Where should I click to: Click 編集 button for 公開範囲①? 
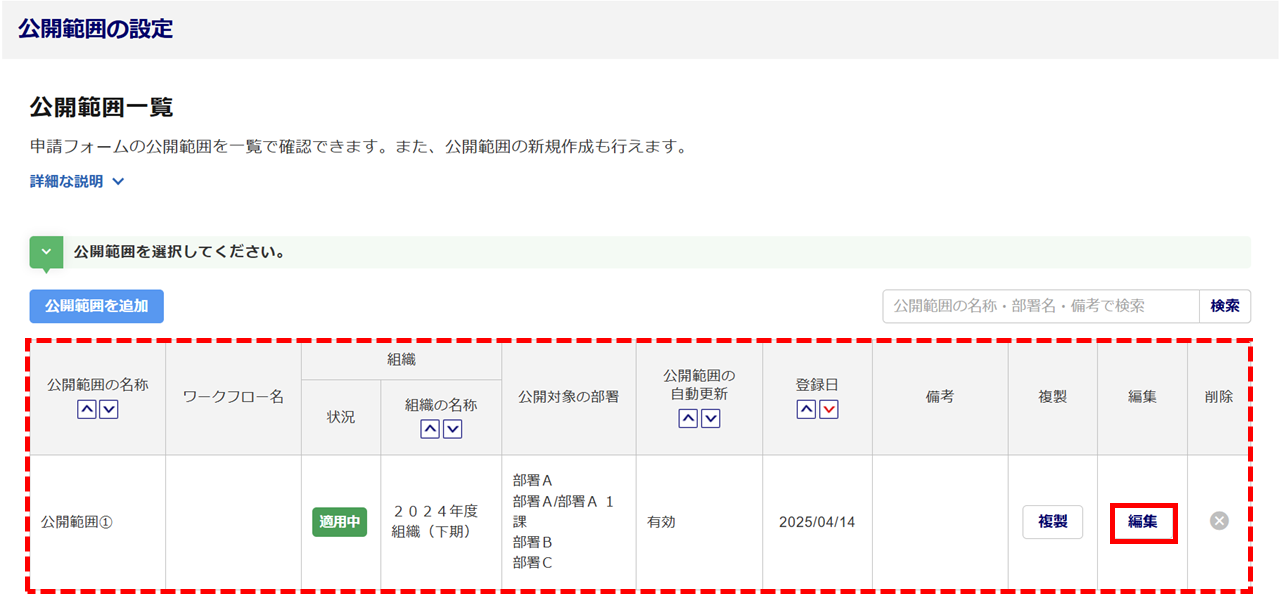coord(1142,522)
